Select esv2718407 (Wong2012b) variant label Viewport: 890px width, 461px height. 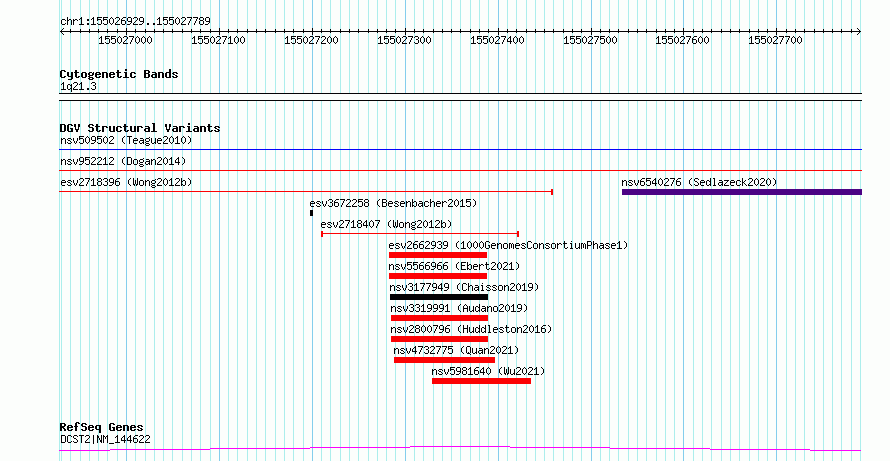pyautogui.click(x=387, y=224)
